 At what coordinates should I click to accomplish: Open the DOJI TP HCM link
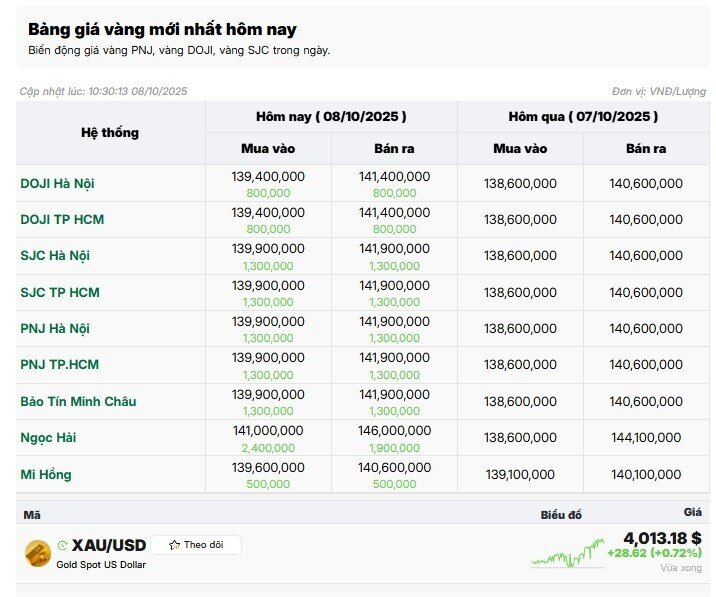62,219
